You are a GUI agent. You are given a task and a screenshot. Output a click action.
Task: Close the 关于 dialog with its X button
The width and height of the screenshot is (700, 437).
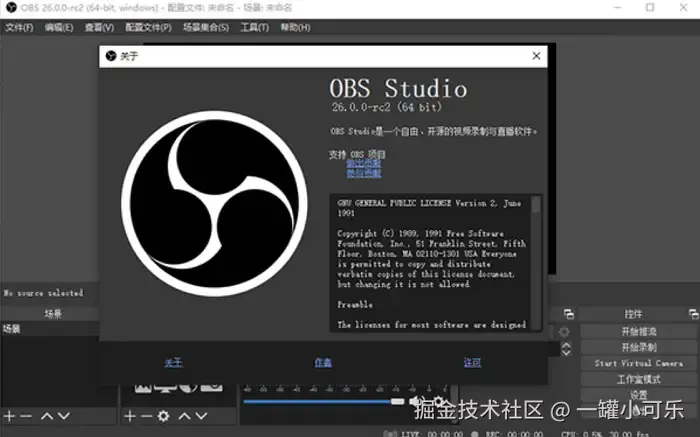click(x=536, y=56)
